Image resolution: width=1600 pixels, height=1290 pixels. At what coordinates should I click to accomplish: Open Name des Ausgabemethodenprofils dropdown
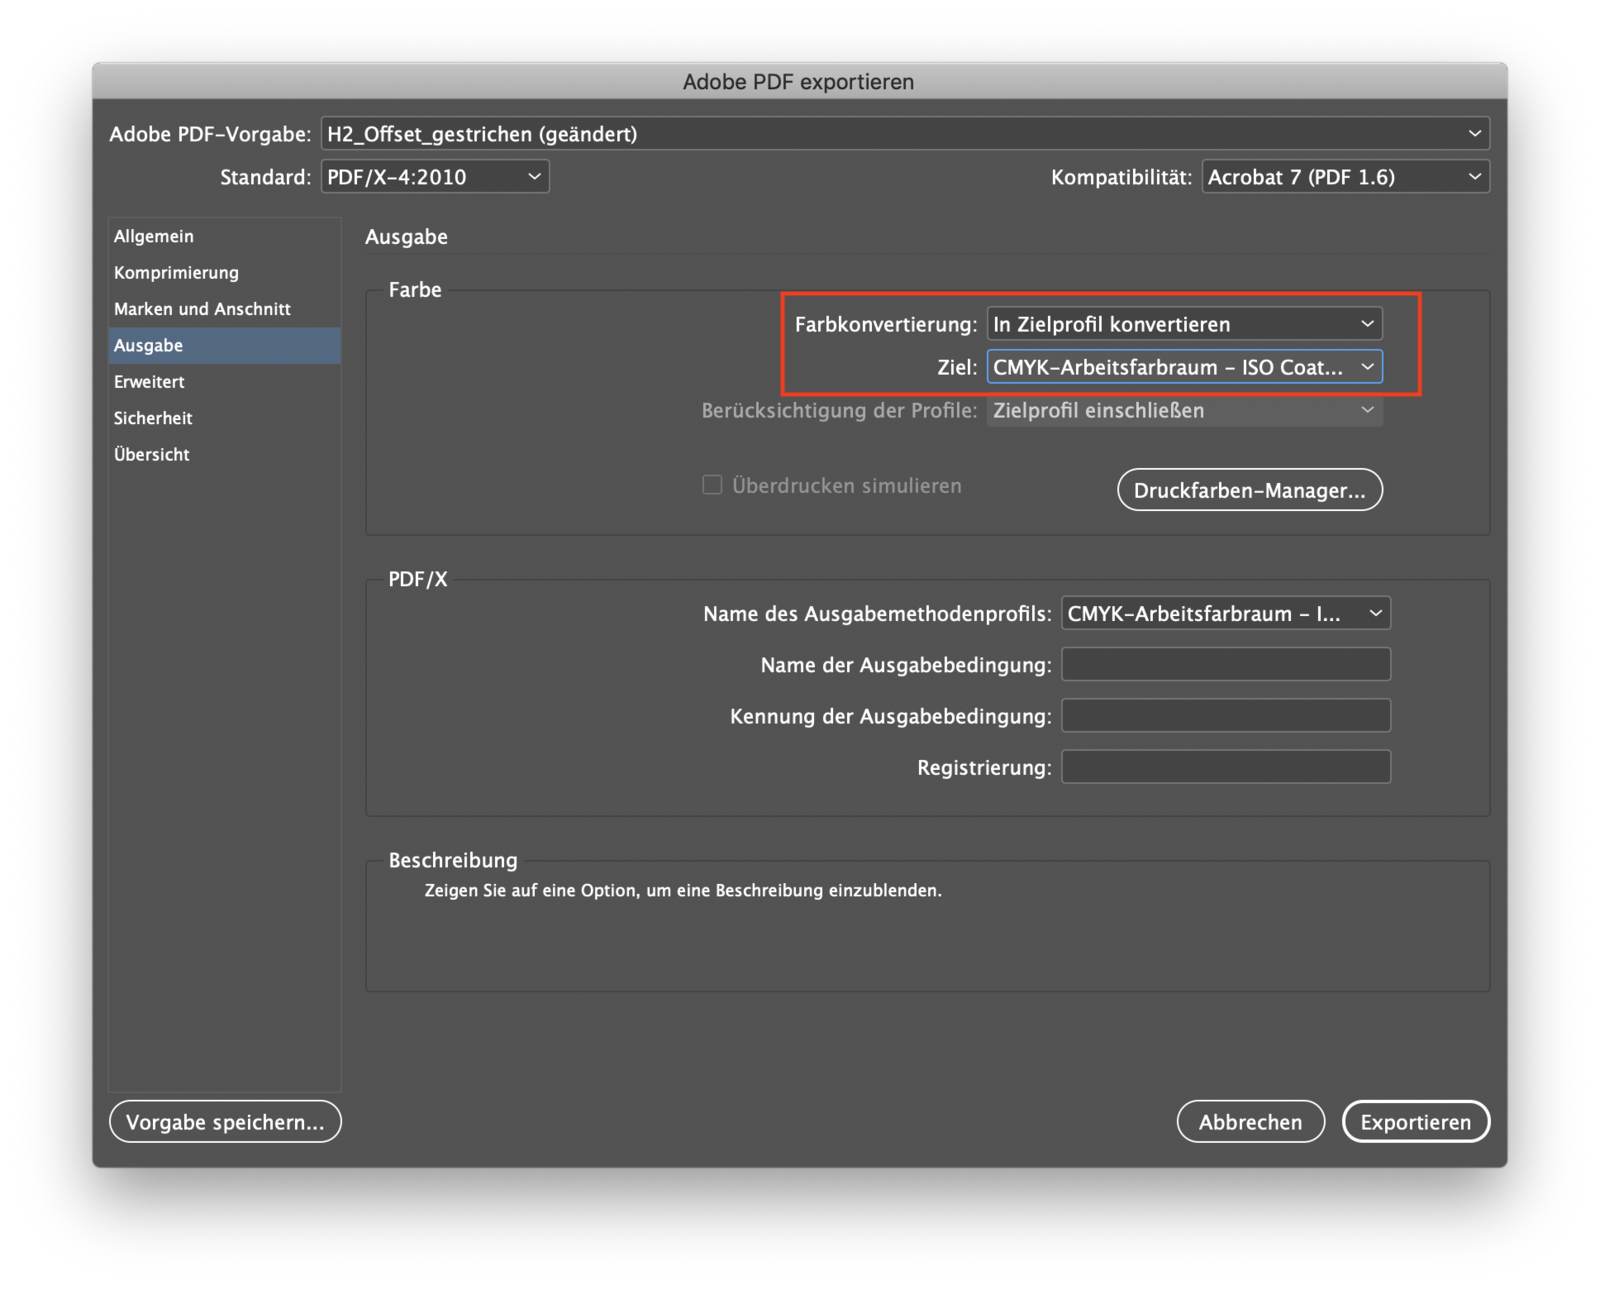point(1225,614)
